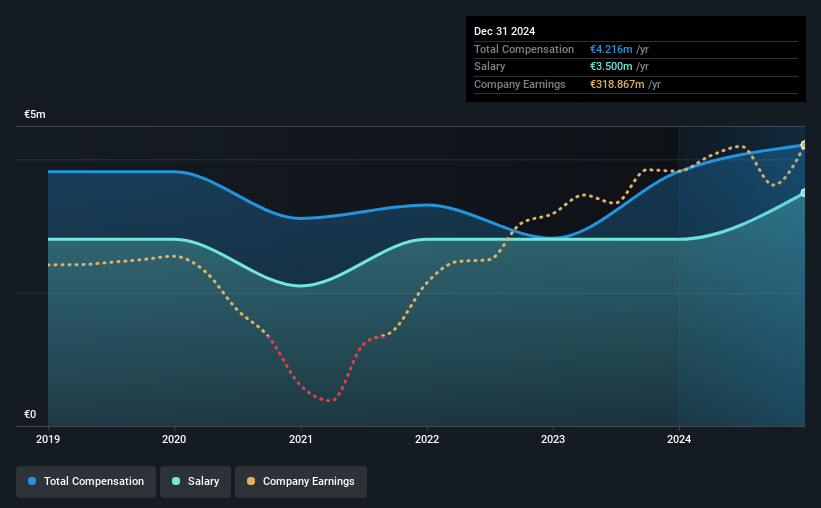
Task: Select the 2020 x-axis label
Action: (174, 439)
